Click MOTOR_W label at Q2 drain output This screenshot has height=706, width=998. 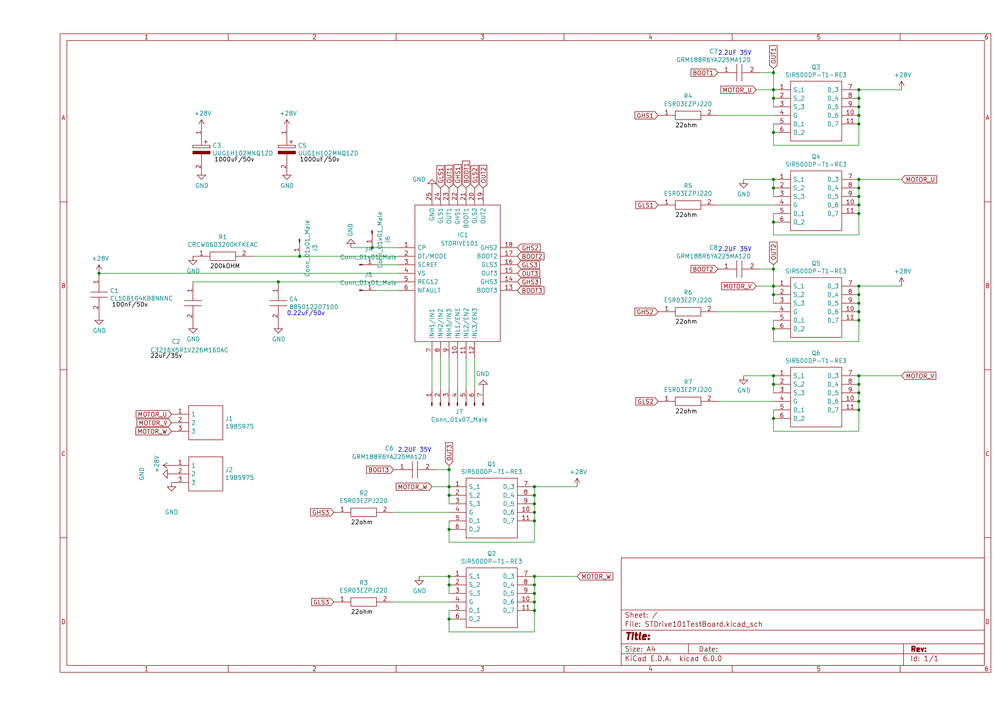(x=596, y=577)
